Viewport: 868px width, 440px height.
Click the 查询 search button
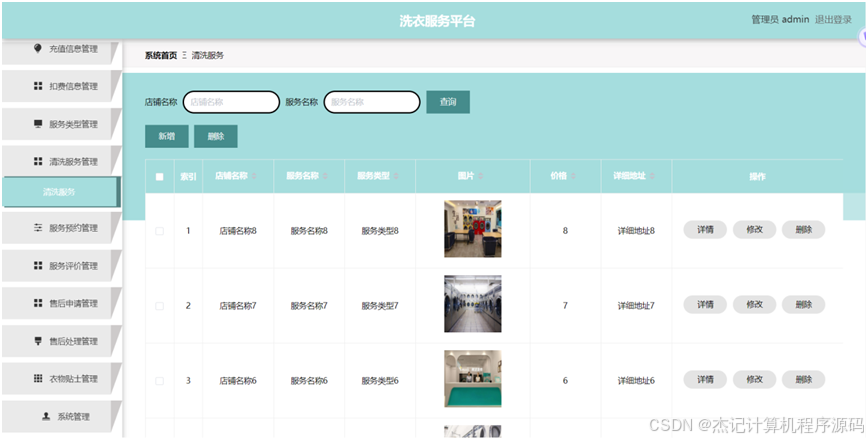[448, 102]
